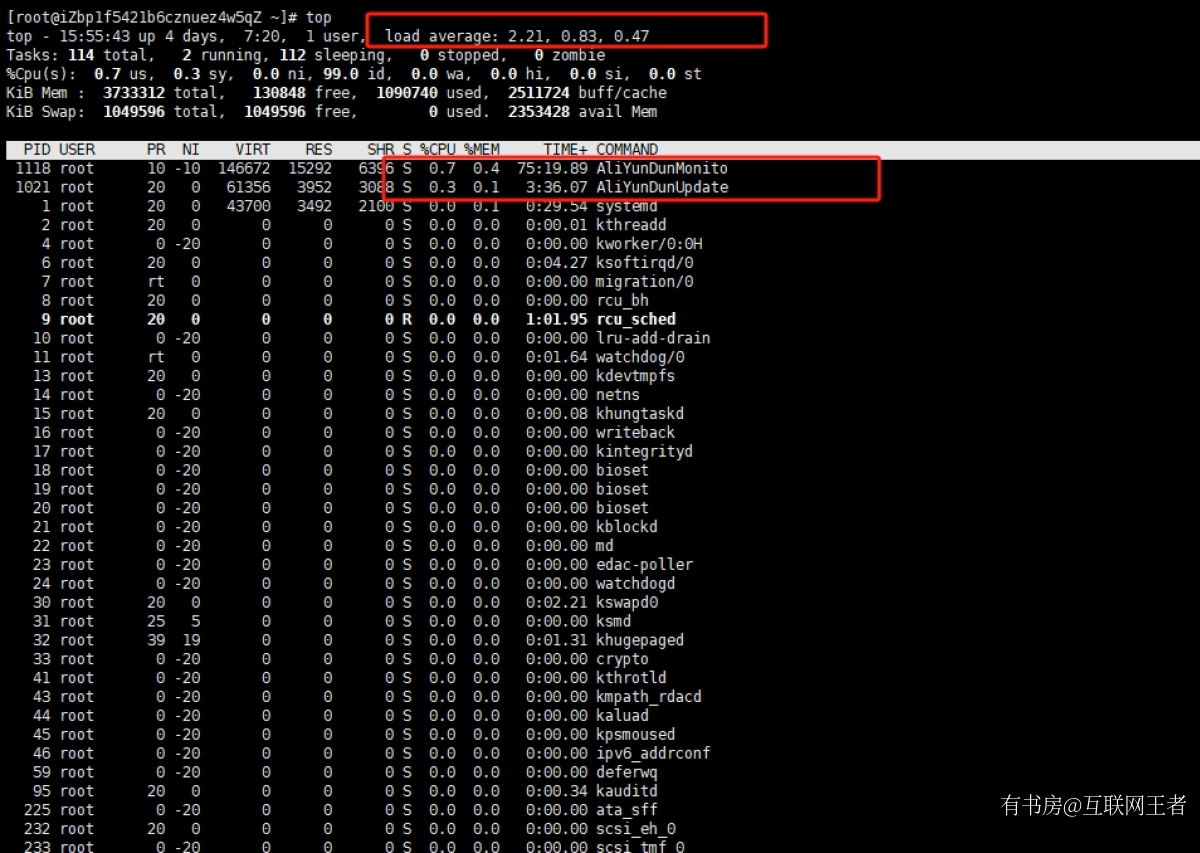Click the crypto command text

[x=622, y=659]
